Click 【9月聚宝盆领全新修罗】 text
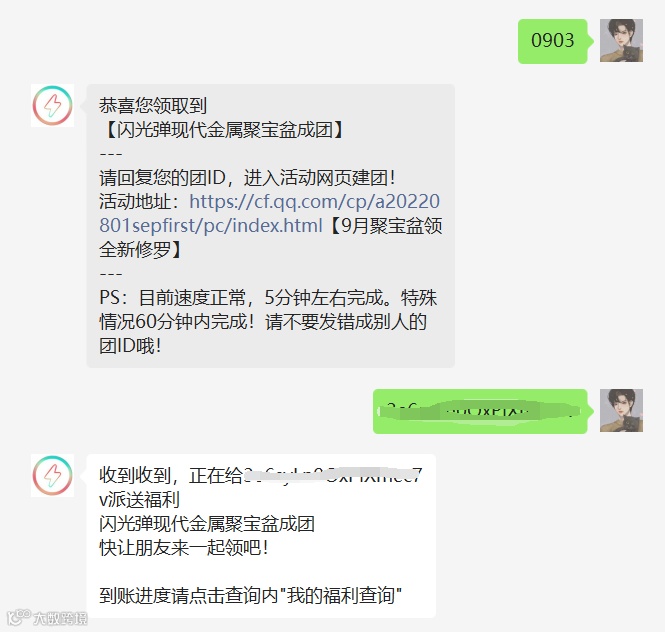This screenshot has height=632, width=665. click(271, 238)
